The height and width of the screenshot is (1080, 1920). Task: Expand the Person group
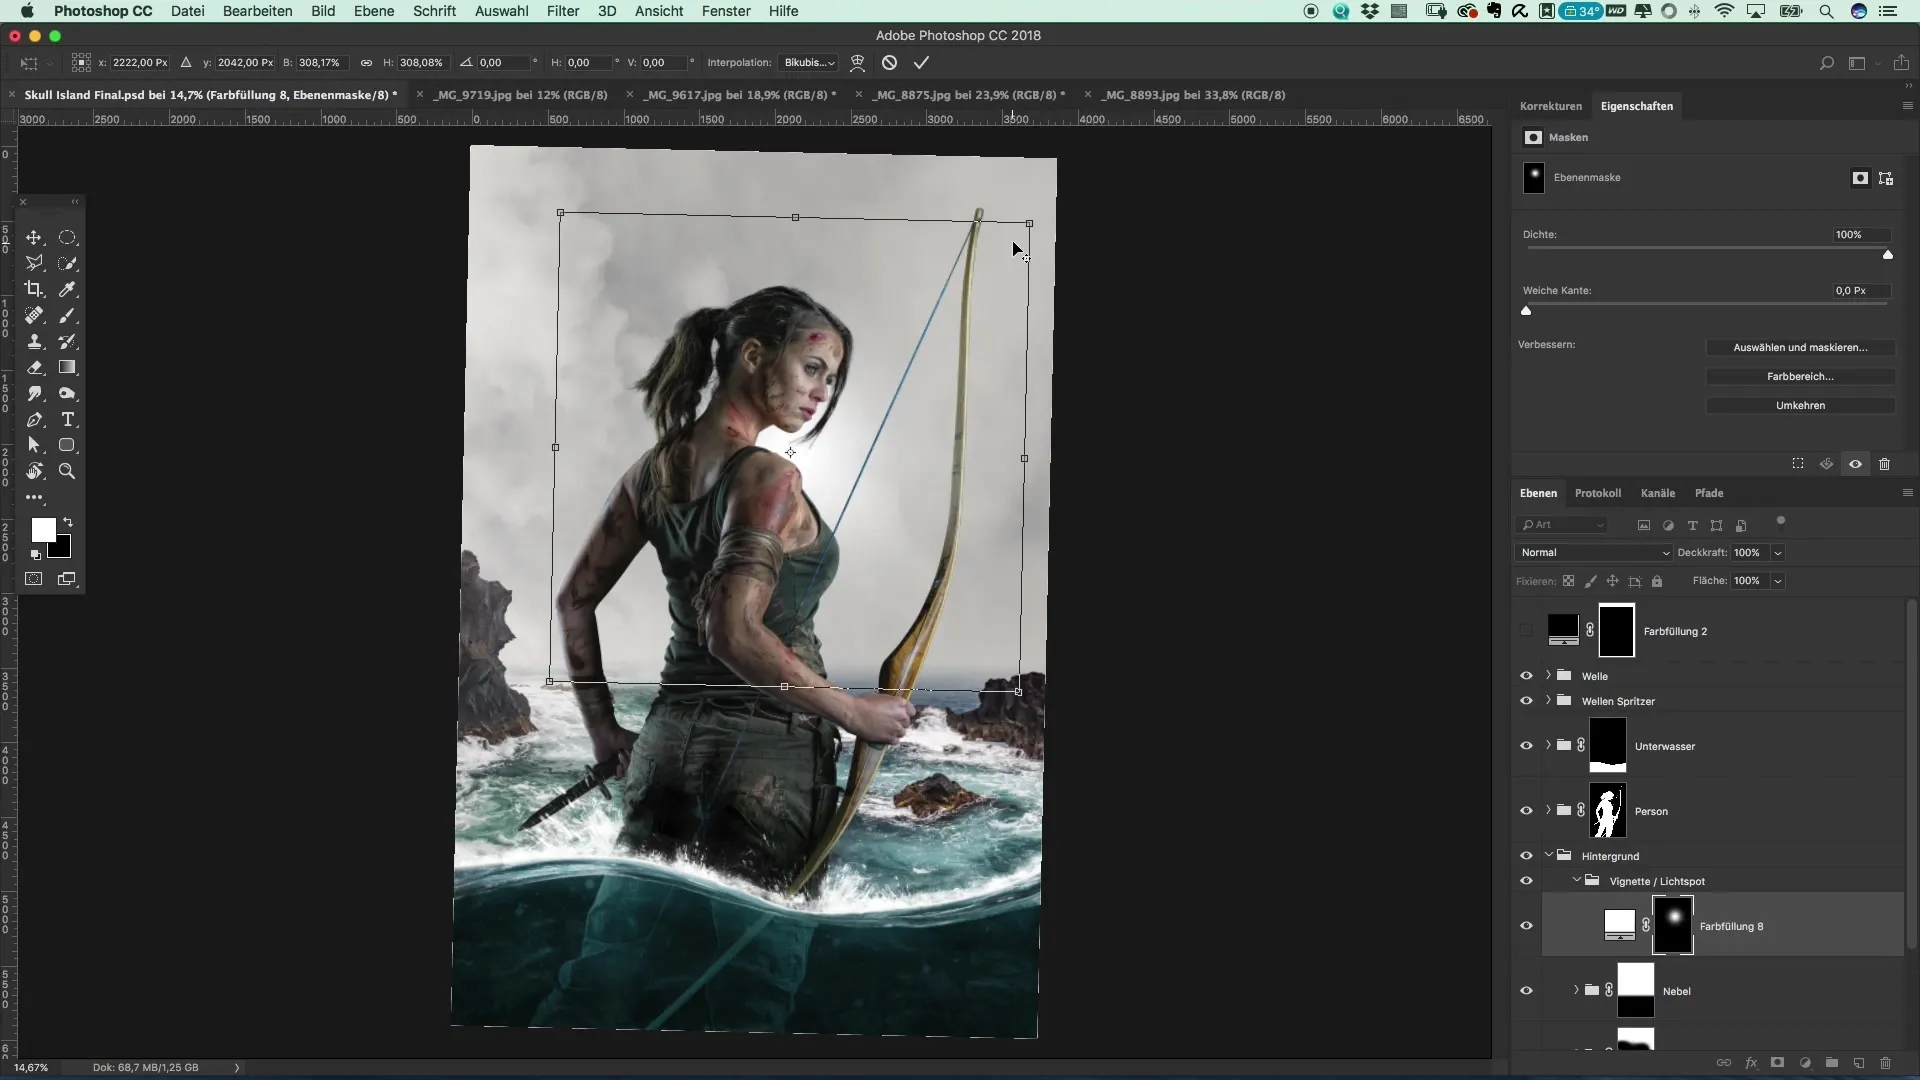pyautogui.click(x=1548, y=810)
